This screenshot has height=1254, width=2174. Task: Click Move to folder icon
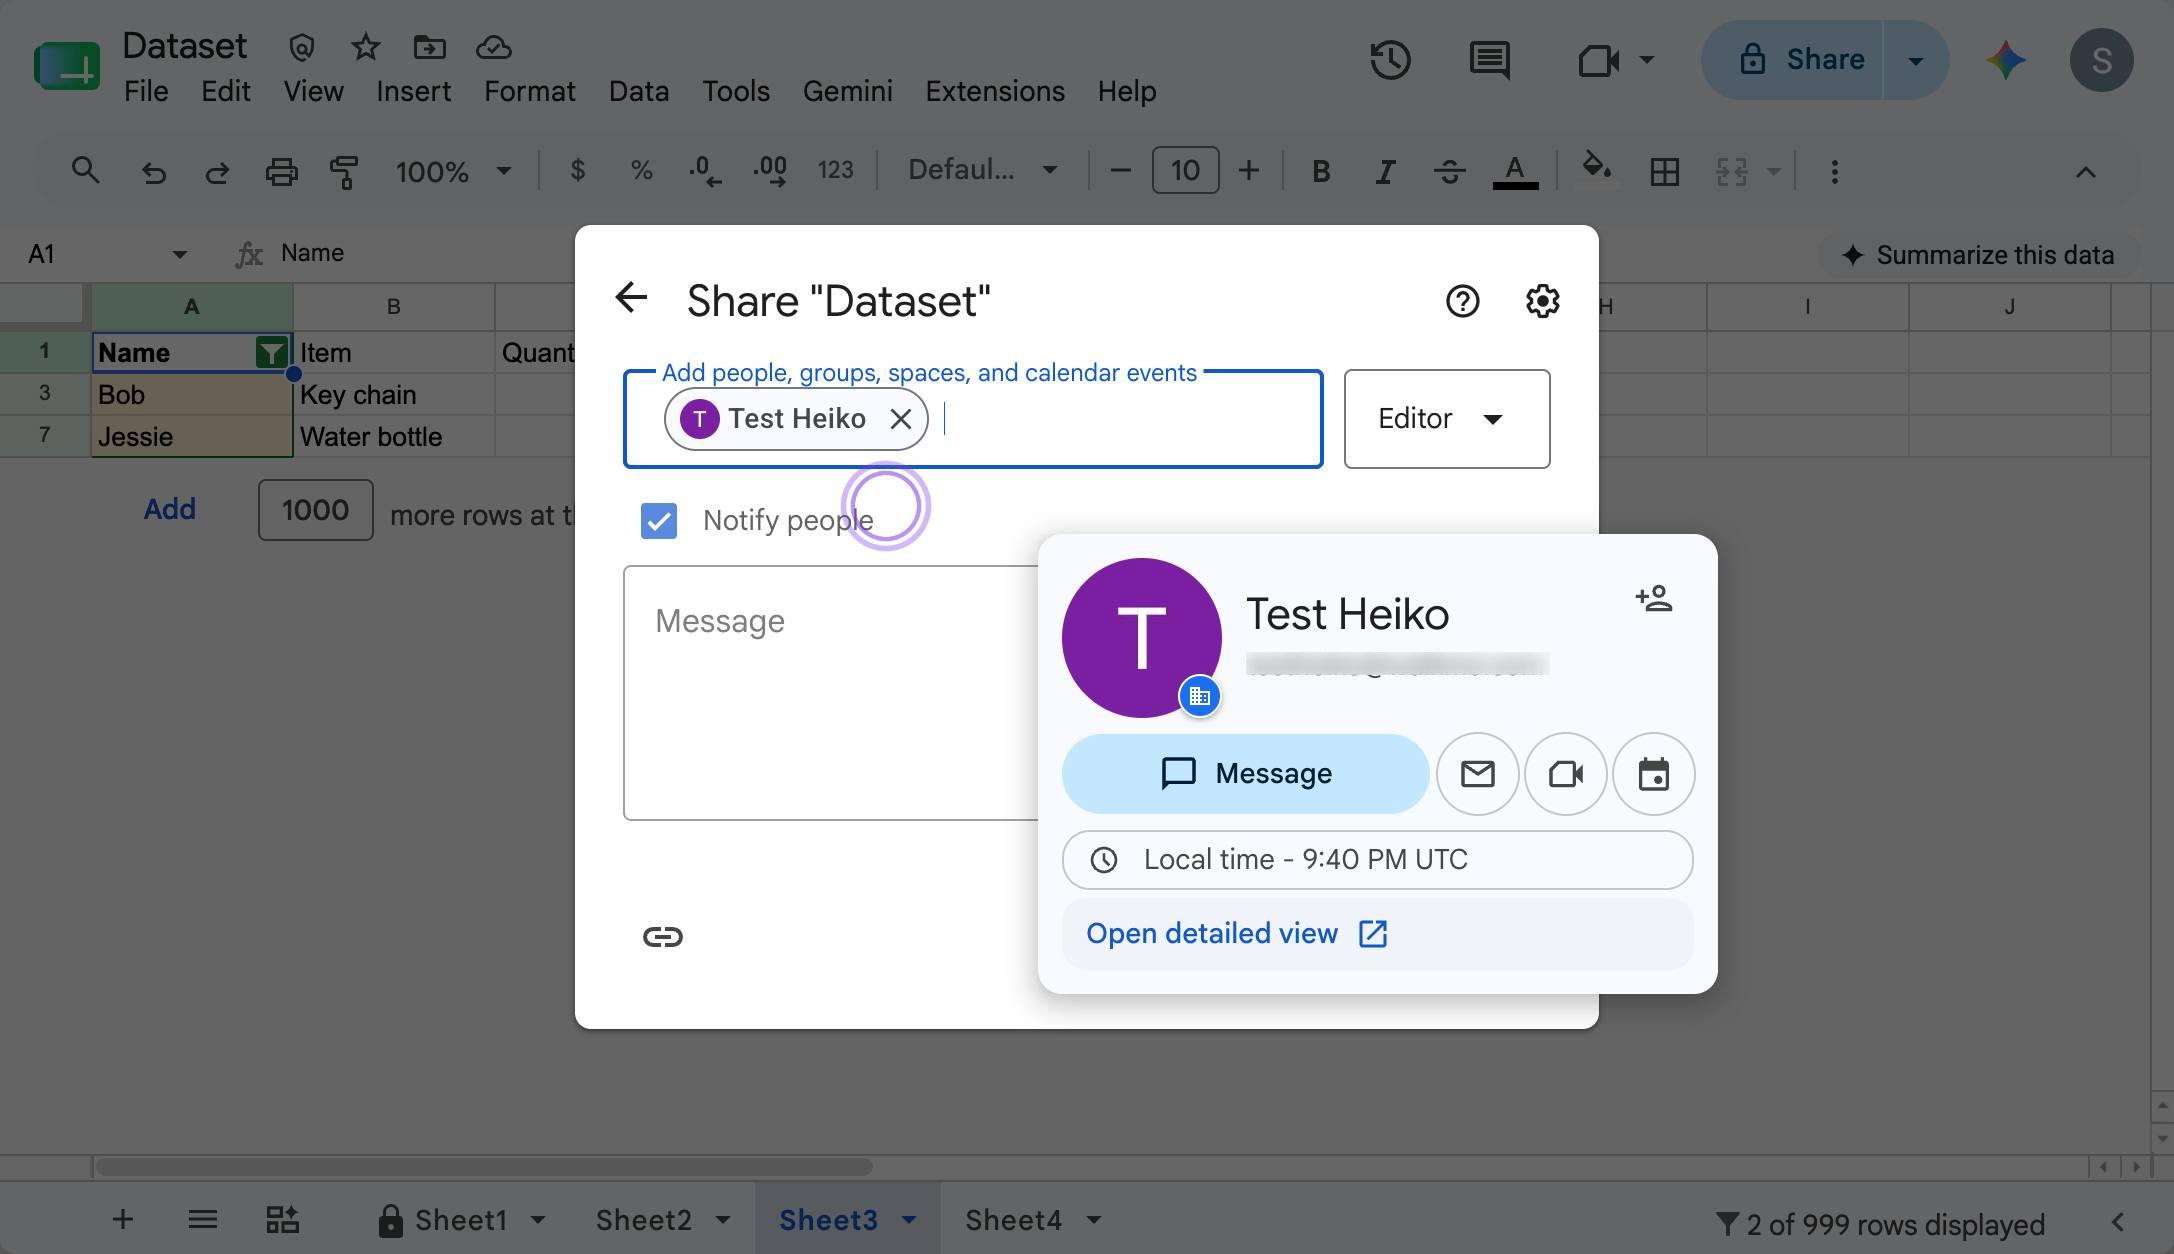(x=429, y=46)
